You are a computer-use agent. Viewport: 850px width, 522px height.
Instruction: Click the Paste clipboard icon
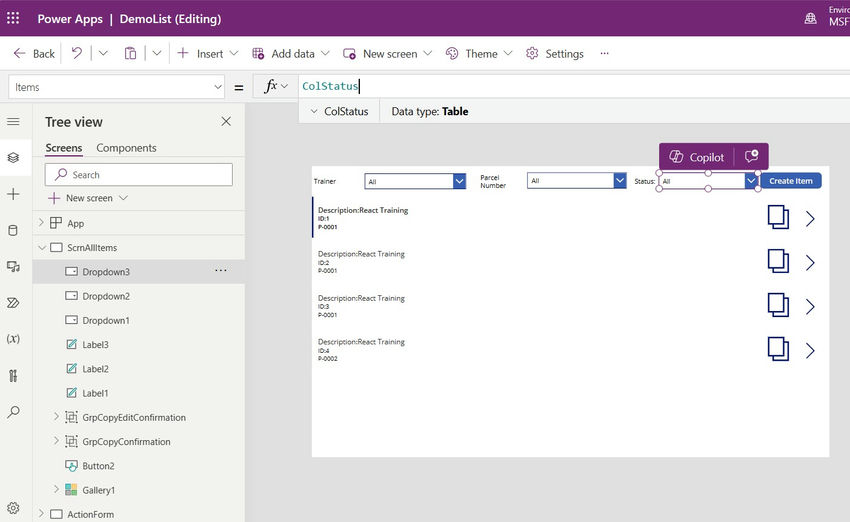[130, 53]
